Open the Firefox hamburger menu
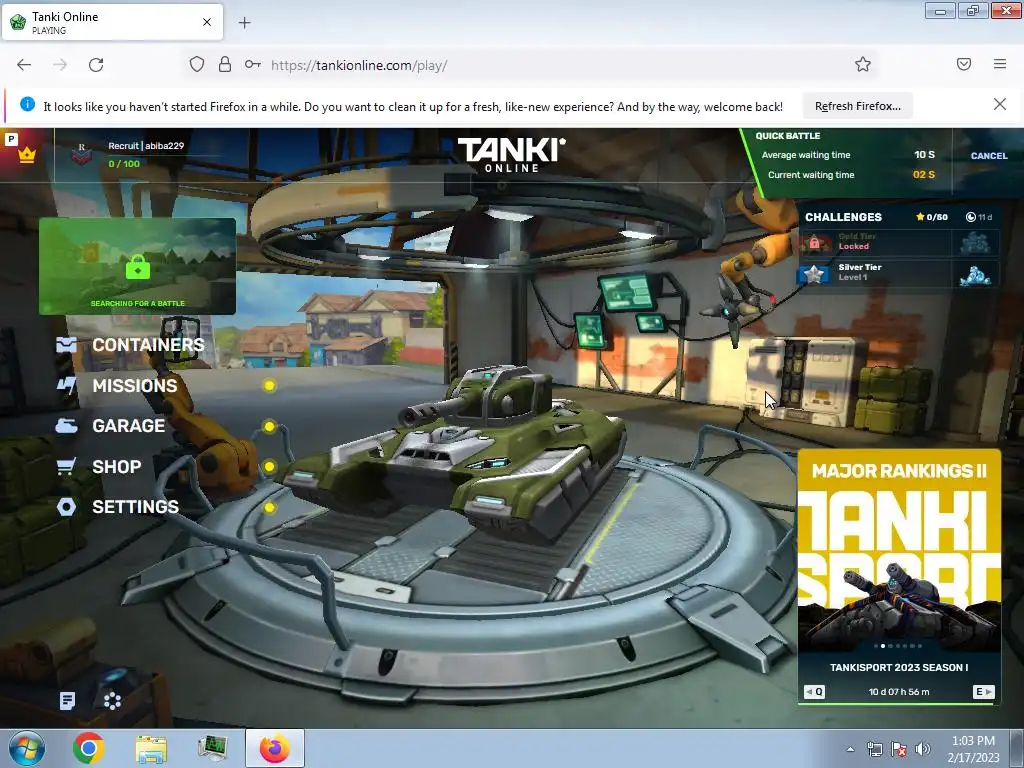 1000,64
